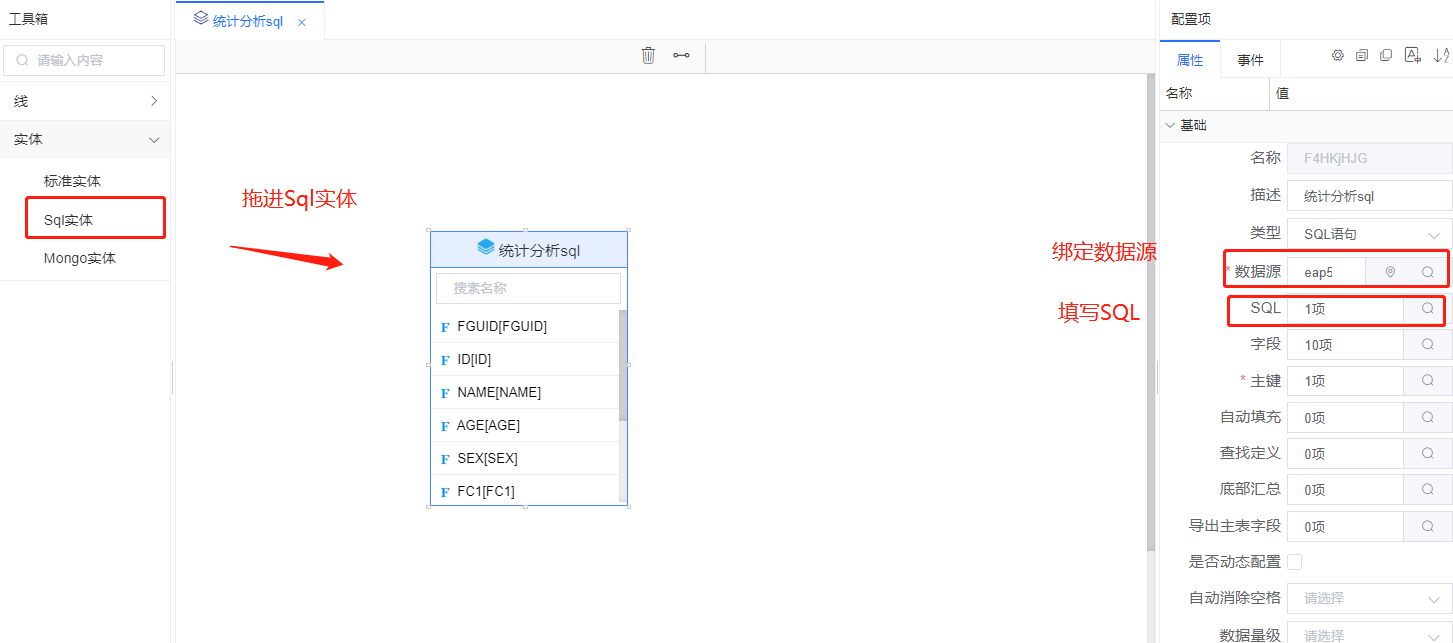Click the search icon in SQL row
This screenshot has width=1453, height=643.
[x=1428, y=309]
